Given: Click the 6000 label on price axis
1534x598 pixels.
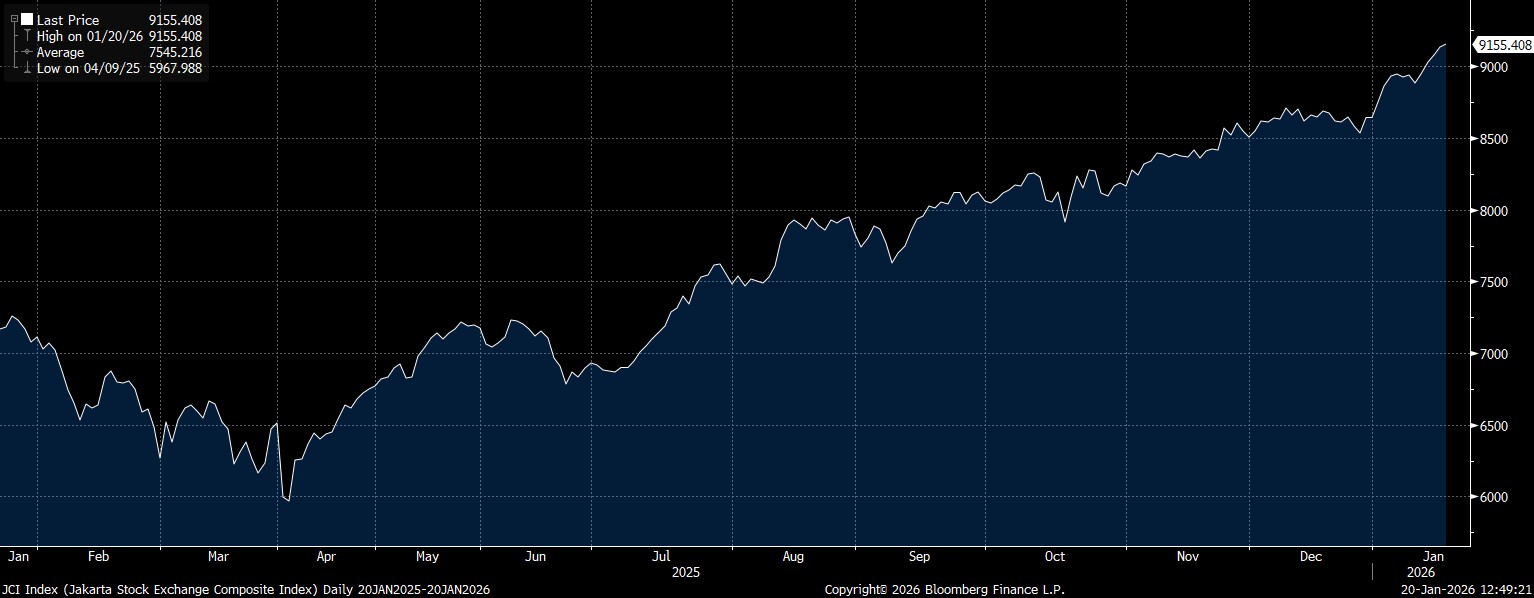Looking at the screenshot, I should [1493, 498].
